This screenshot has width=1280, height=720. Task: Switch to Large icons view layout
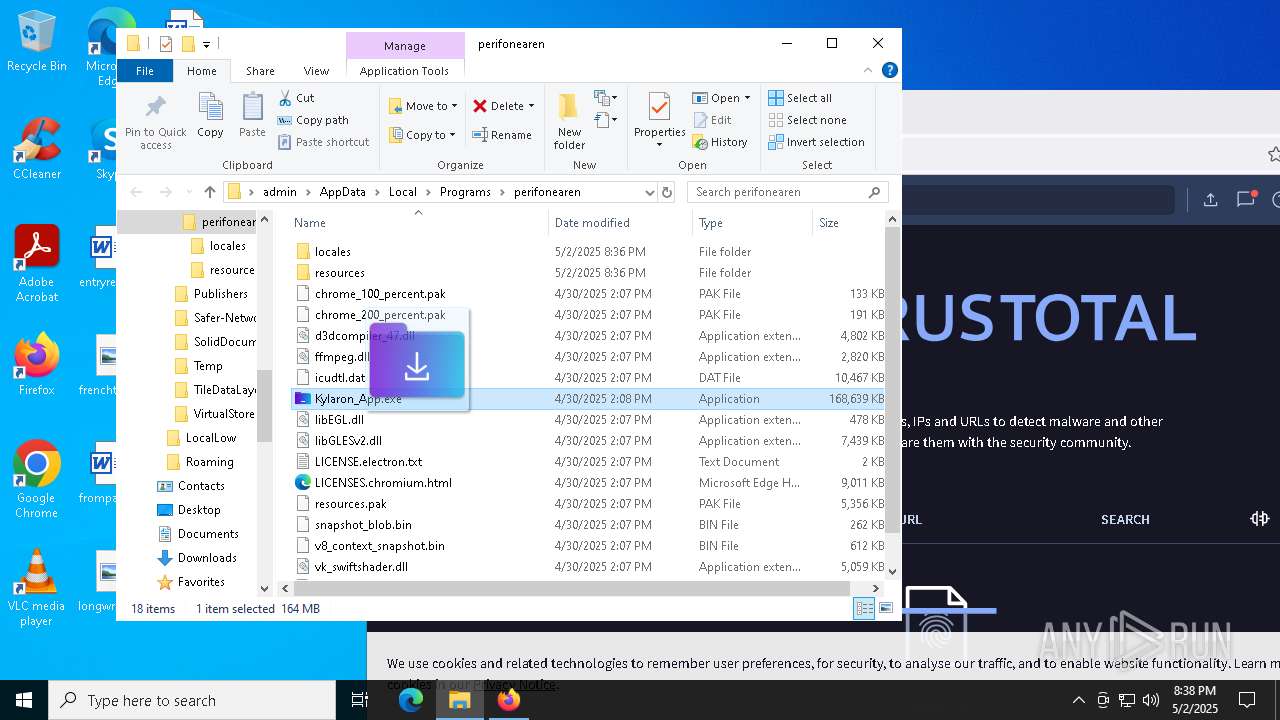click(x=885, y=608)
